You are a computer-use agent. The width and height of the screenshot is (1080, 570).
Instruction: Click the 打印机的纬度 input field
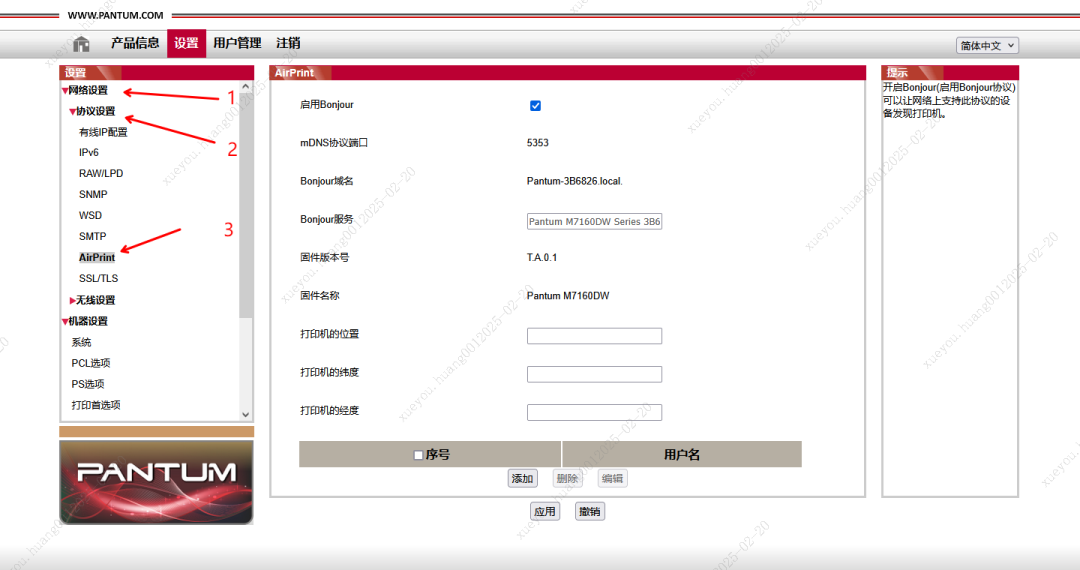594,374
